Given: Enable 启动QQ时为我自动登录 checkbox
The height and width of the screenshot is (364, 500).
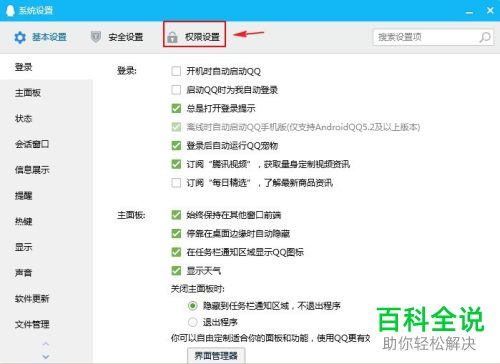Looking at the screenshot, I should pyautogui.click(x=176, y=90).
